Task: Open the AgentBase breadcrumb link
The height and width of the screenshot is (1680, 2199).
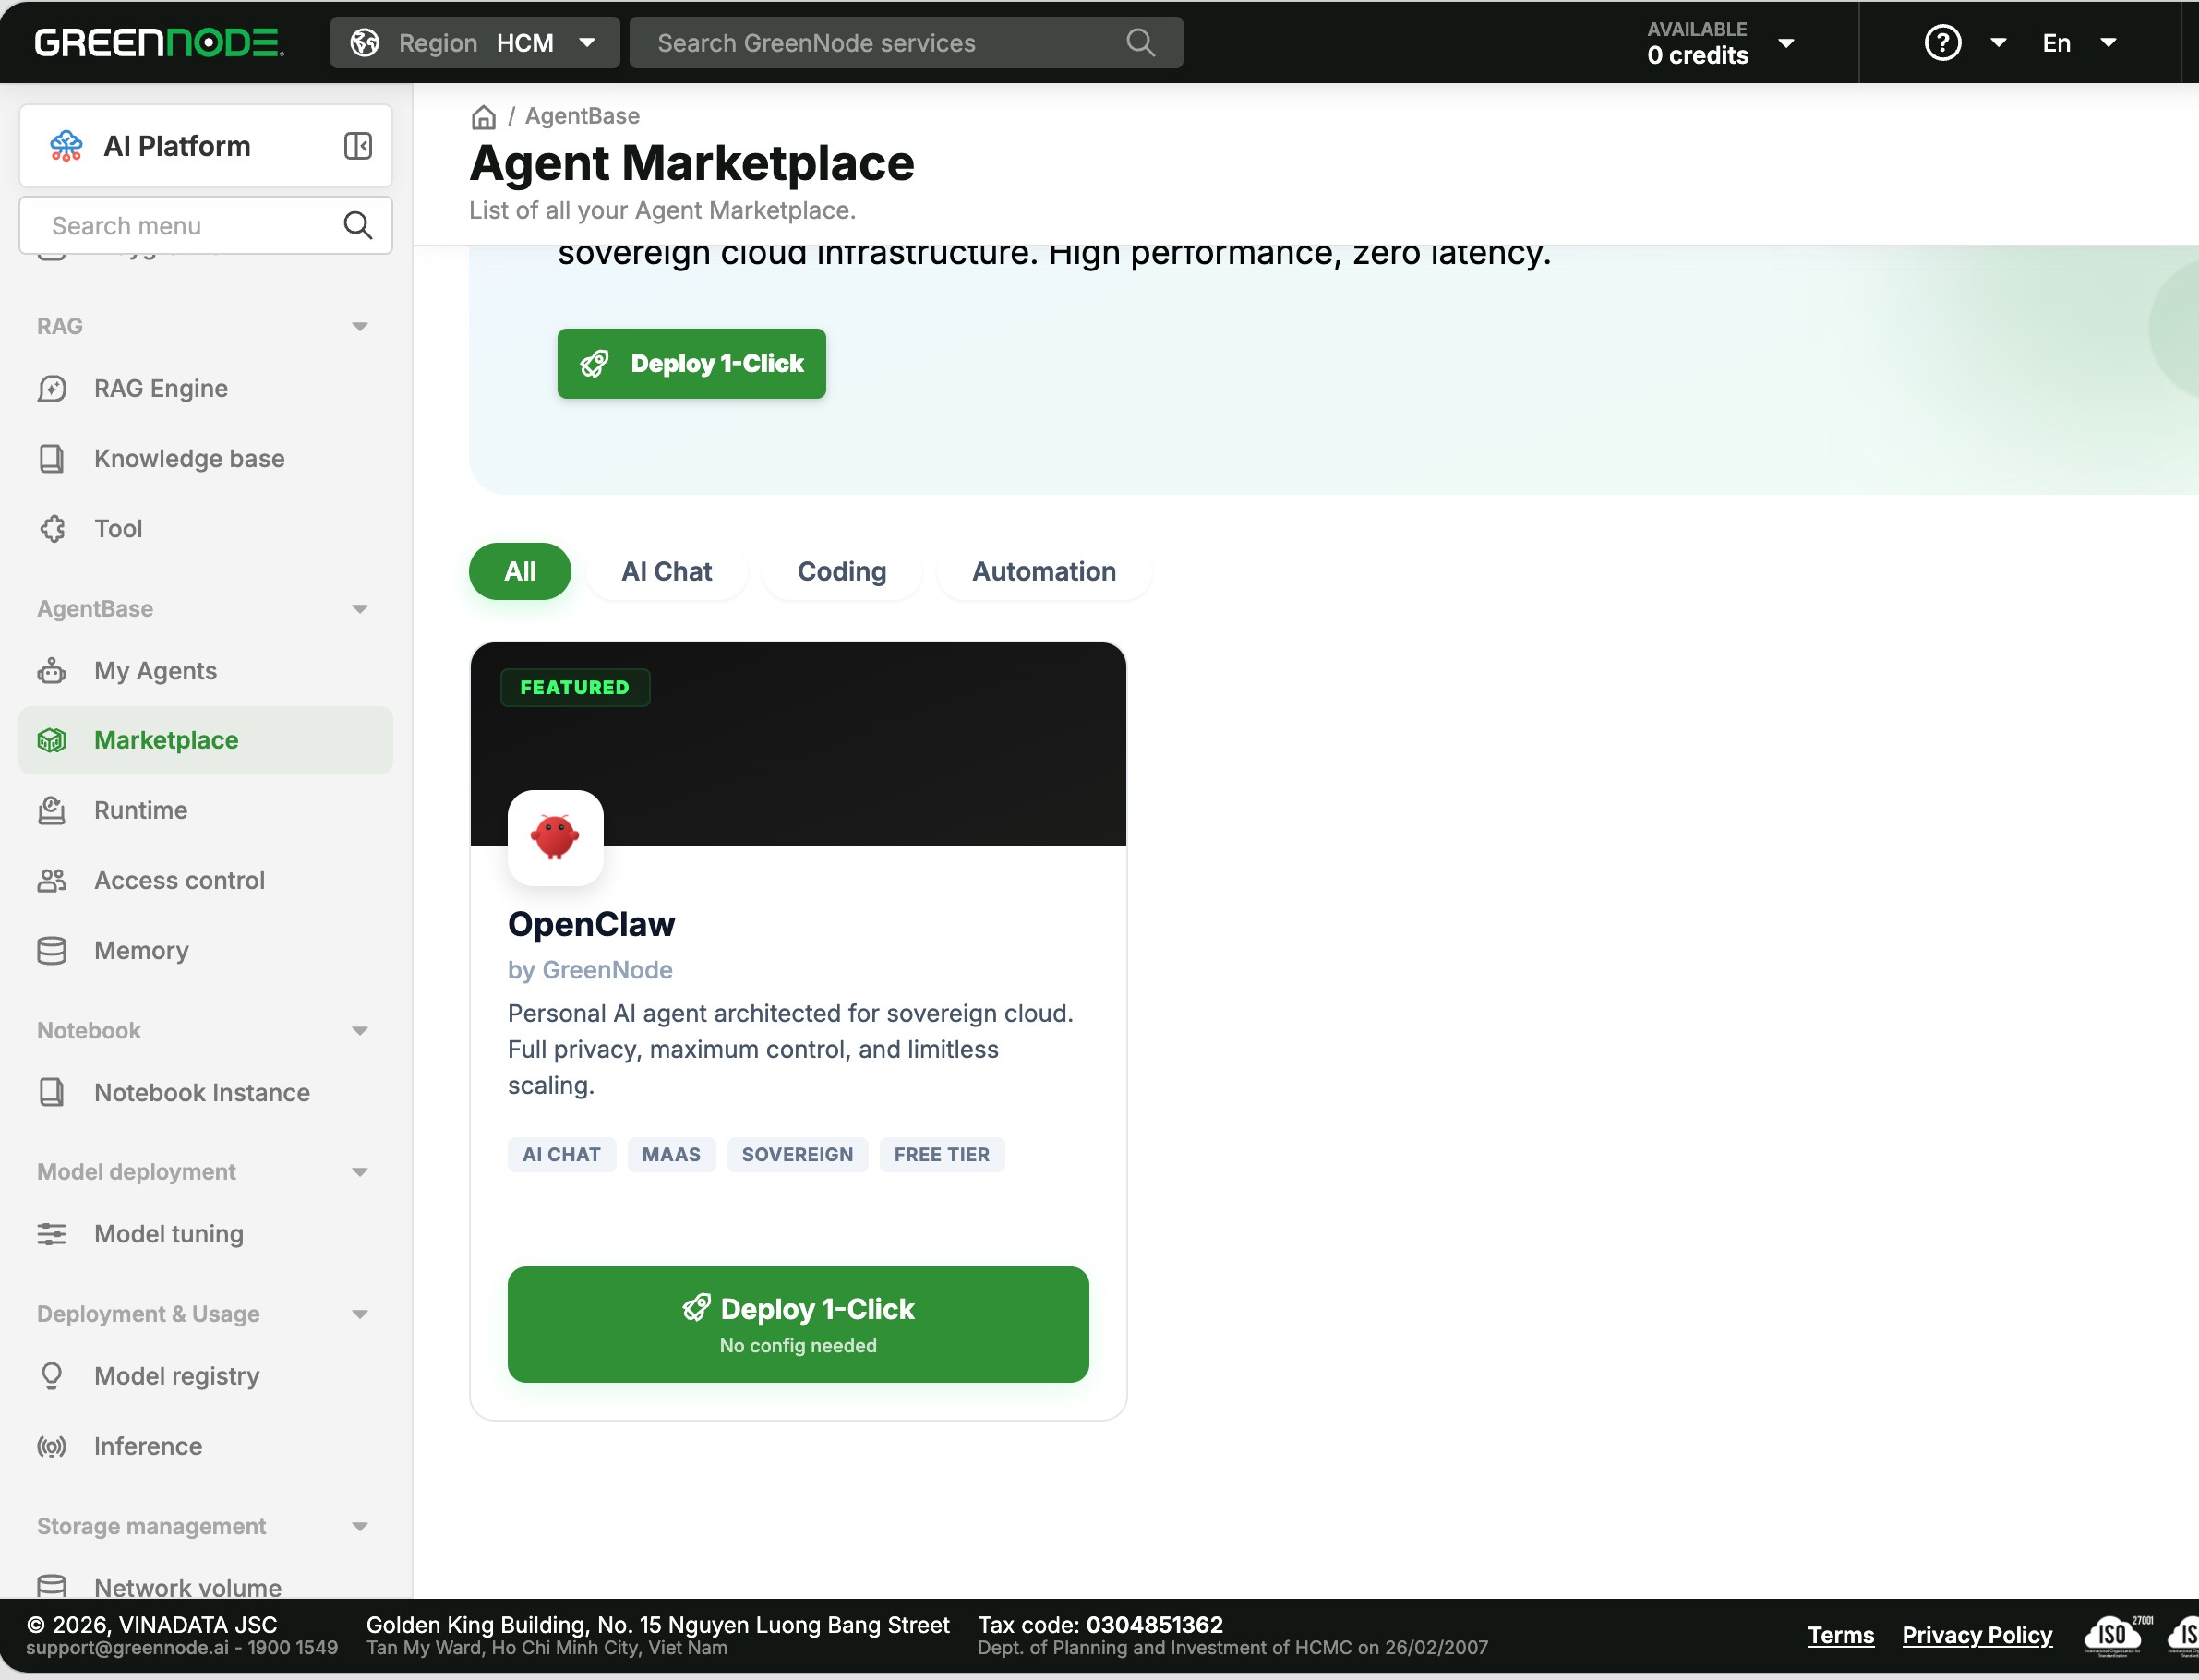Action: (x=582, y=116)
